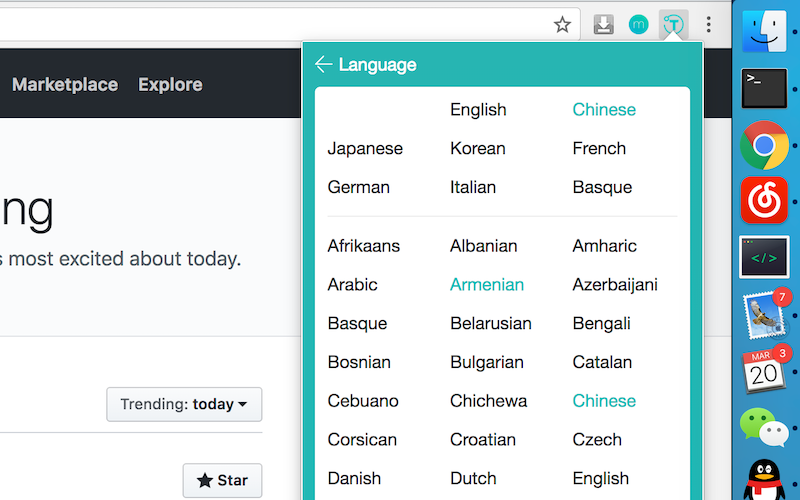Screen dimensions: 800x500
Task: Star the repository with Star button
Action: tap(222, 481)
